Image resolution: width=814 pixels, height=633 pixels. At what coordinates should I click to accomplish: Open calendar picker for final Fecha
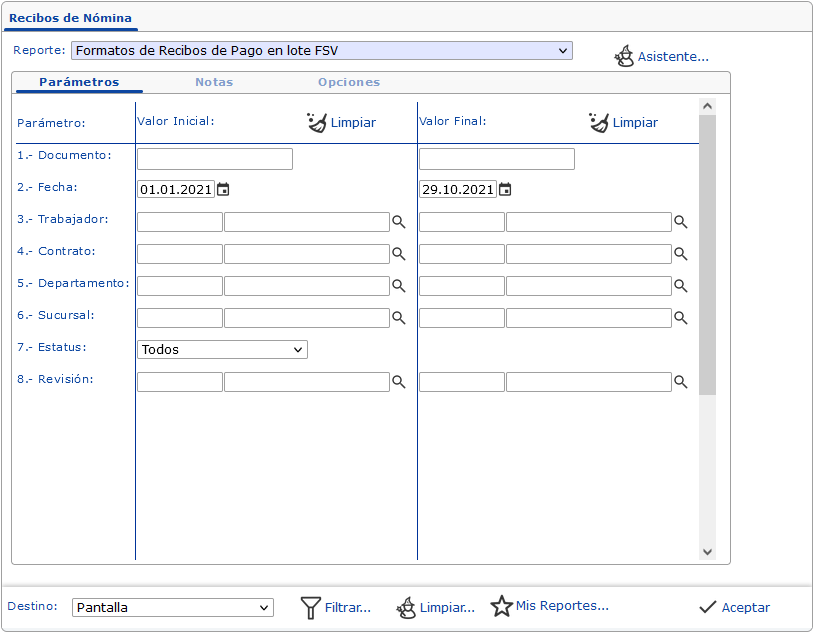click(505, 189)
